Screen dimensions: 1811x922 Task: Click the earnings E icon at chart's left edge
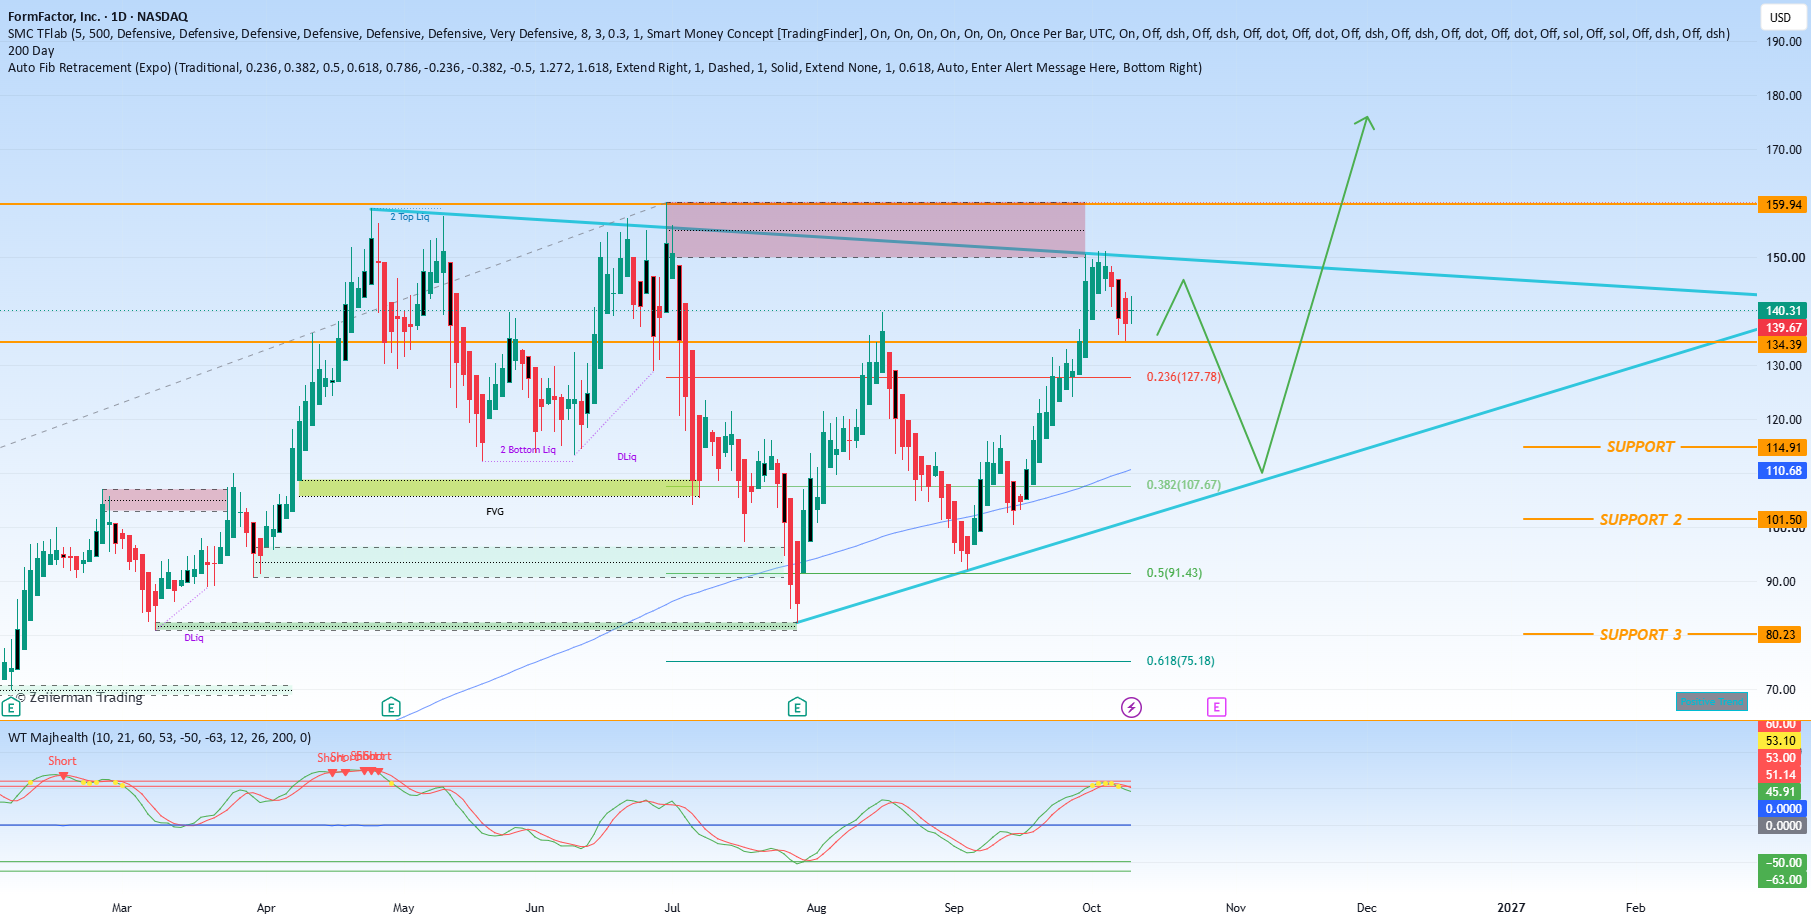click(x=10, y=707)
